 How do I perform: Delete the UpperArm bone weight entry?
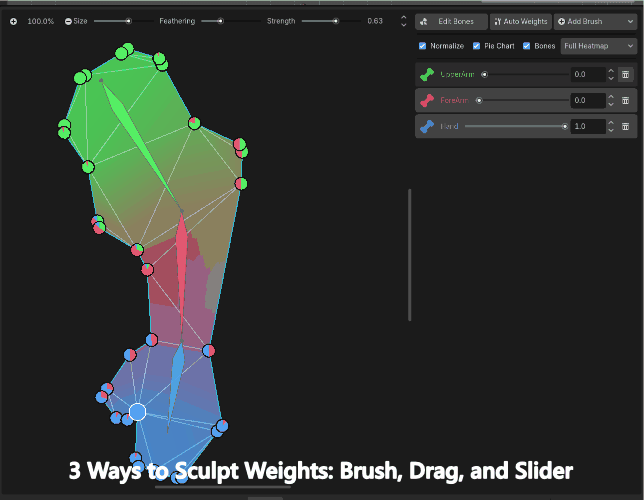point(625,74)
